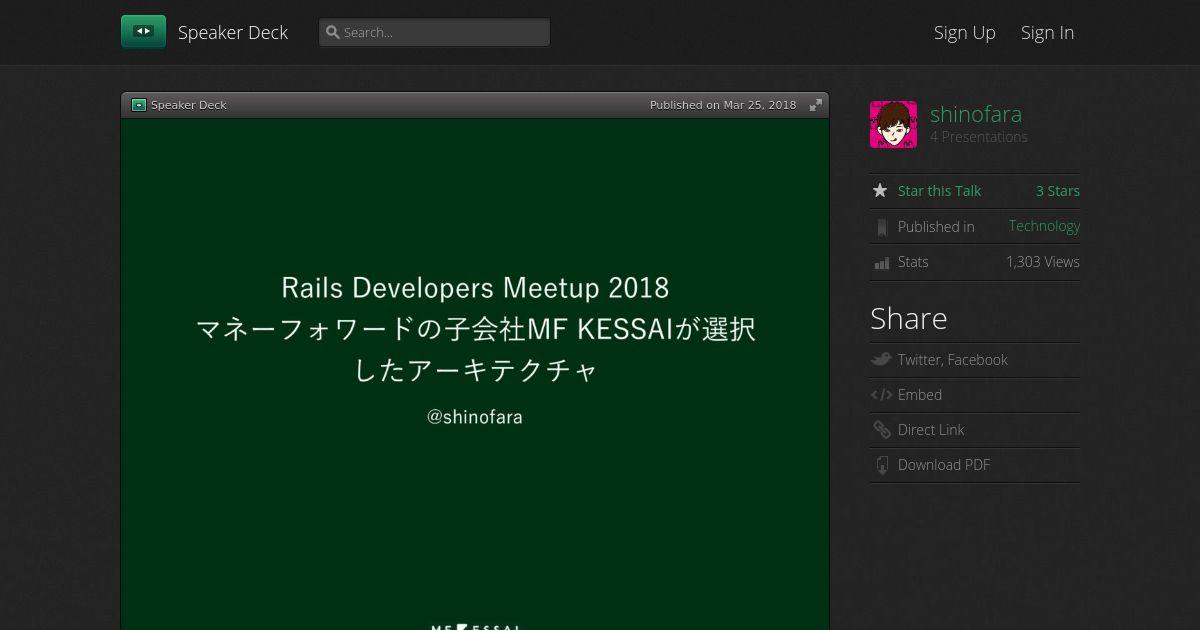Click the 4 Presentations text

(979, 137)
